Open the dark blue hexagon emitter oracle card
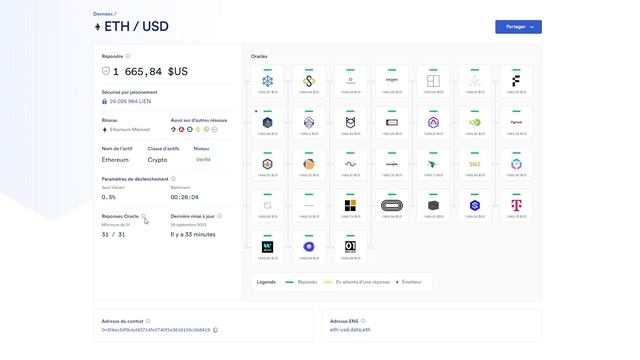 [267, 122]
